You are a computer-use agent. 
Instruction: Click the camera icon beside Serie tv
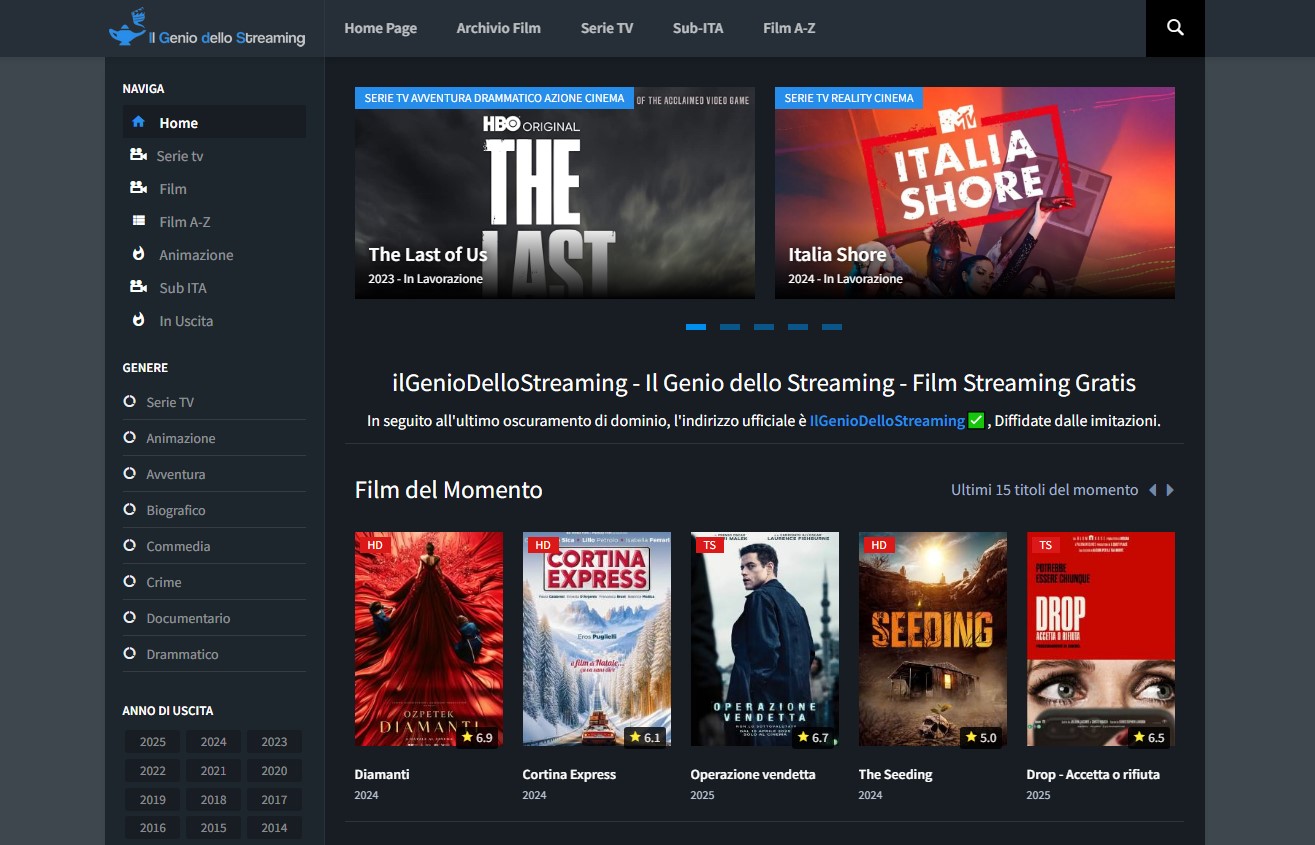(x=138, y=155)
